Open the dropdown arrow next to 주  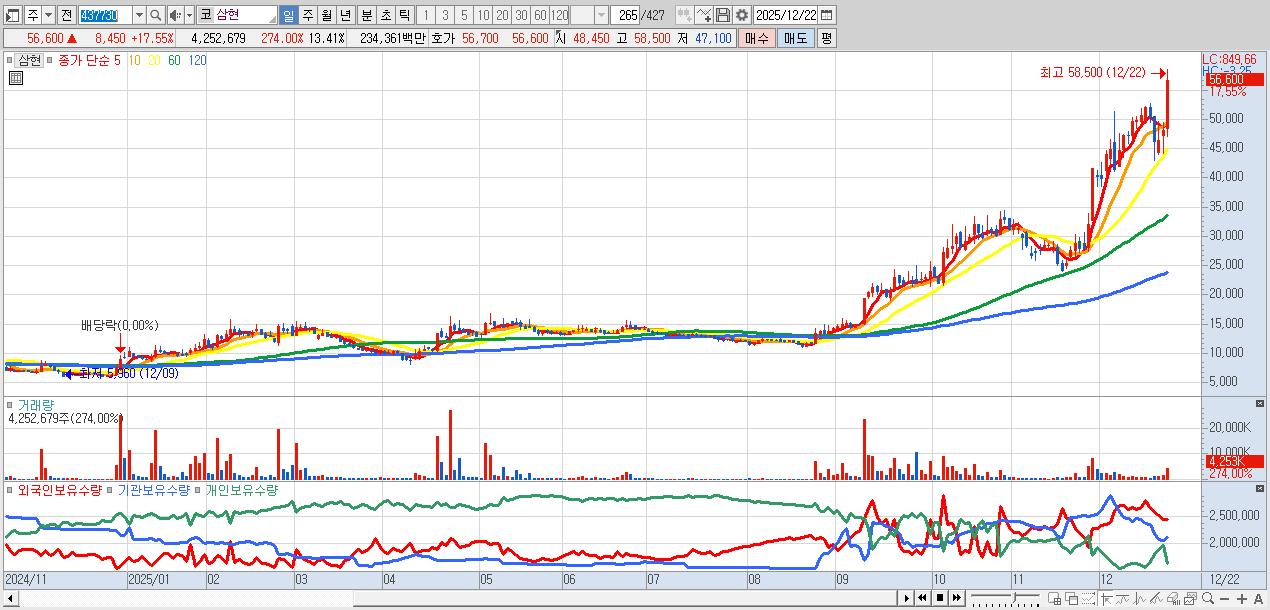coord(48,15)
